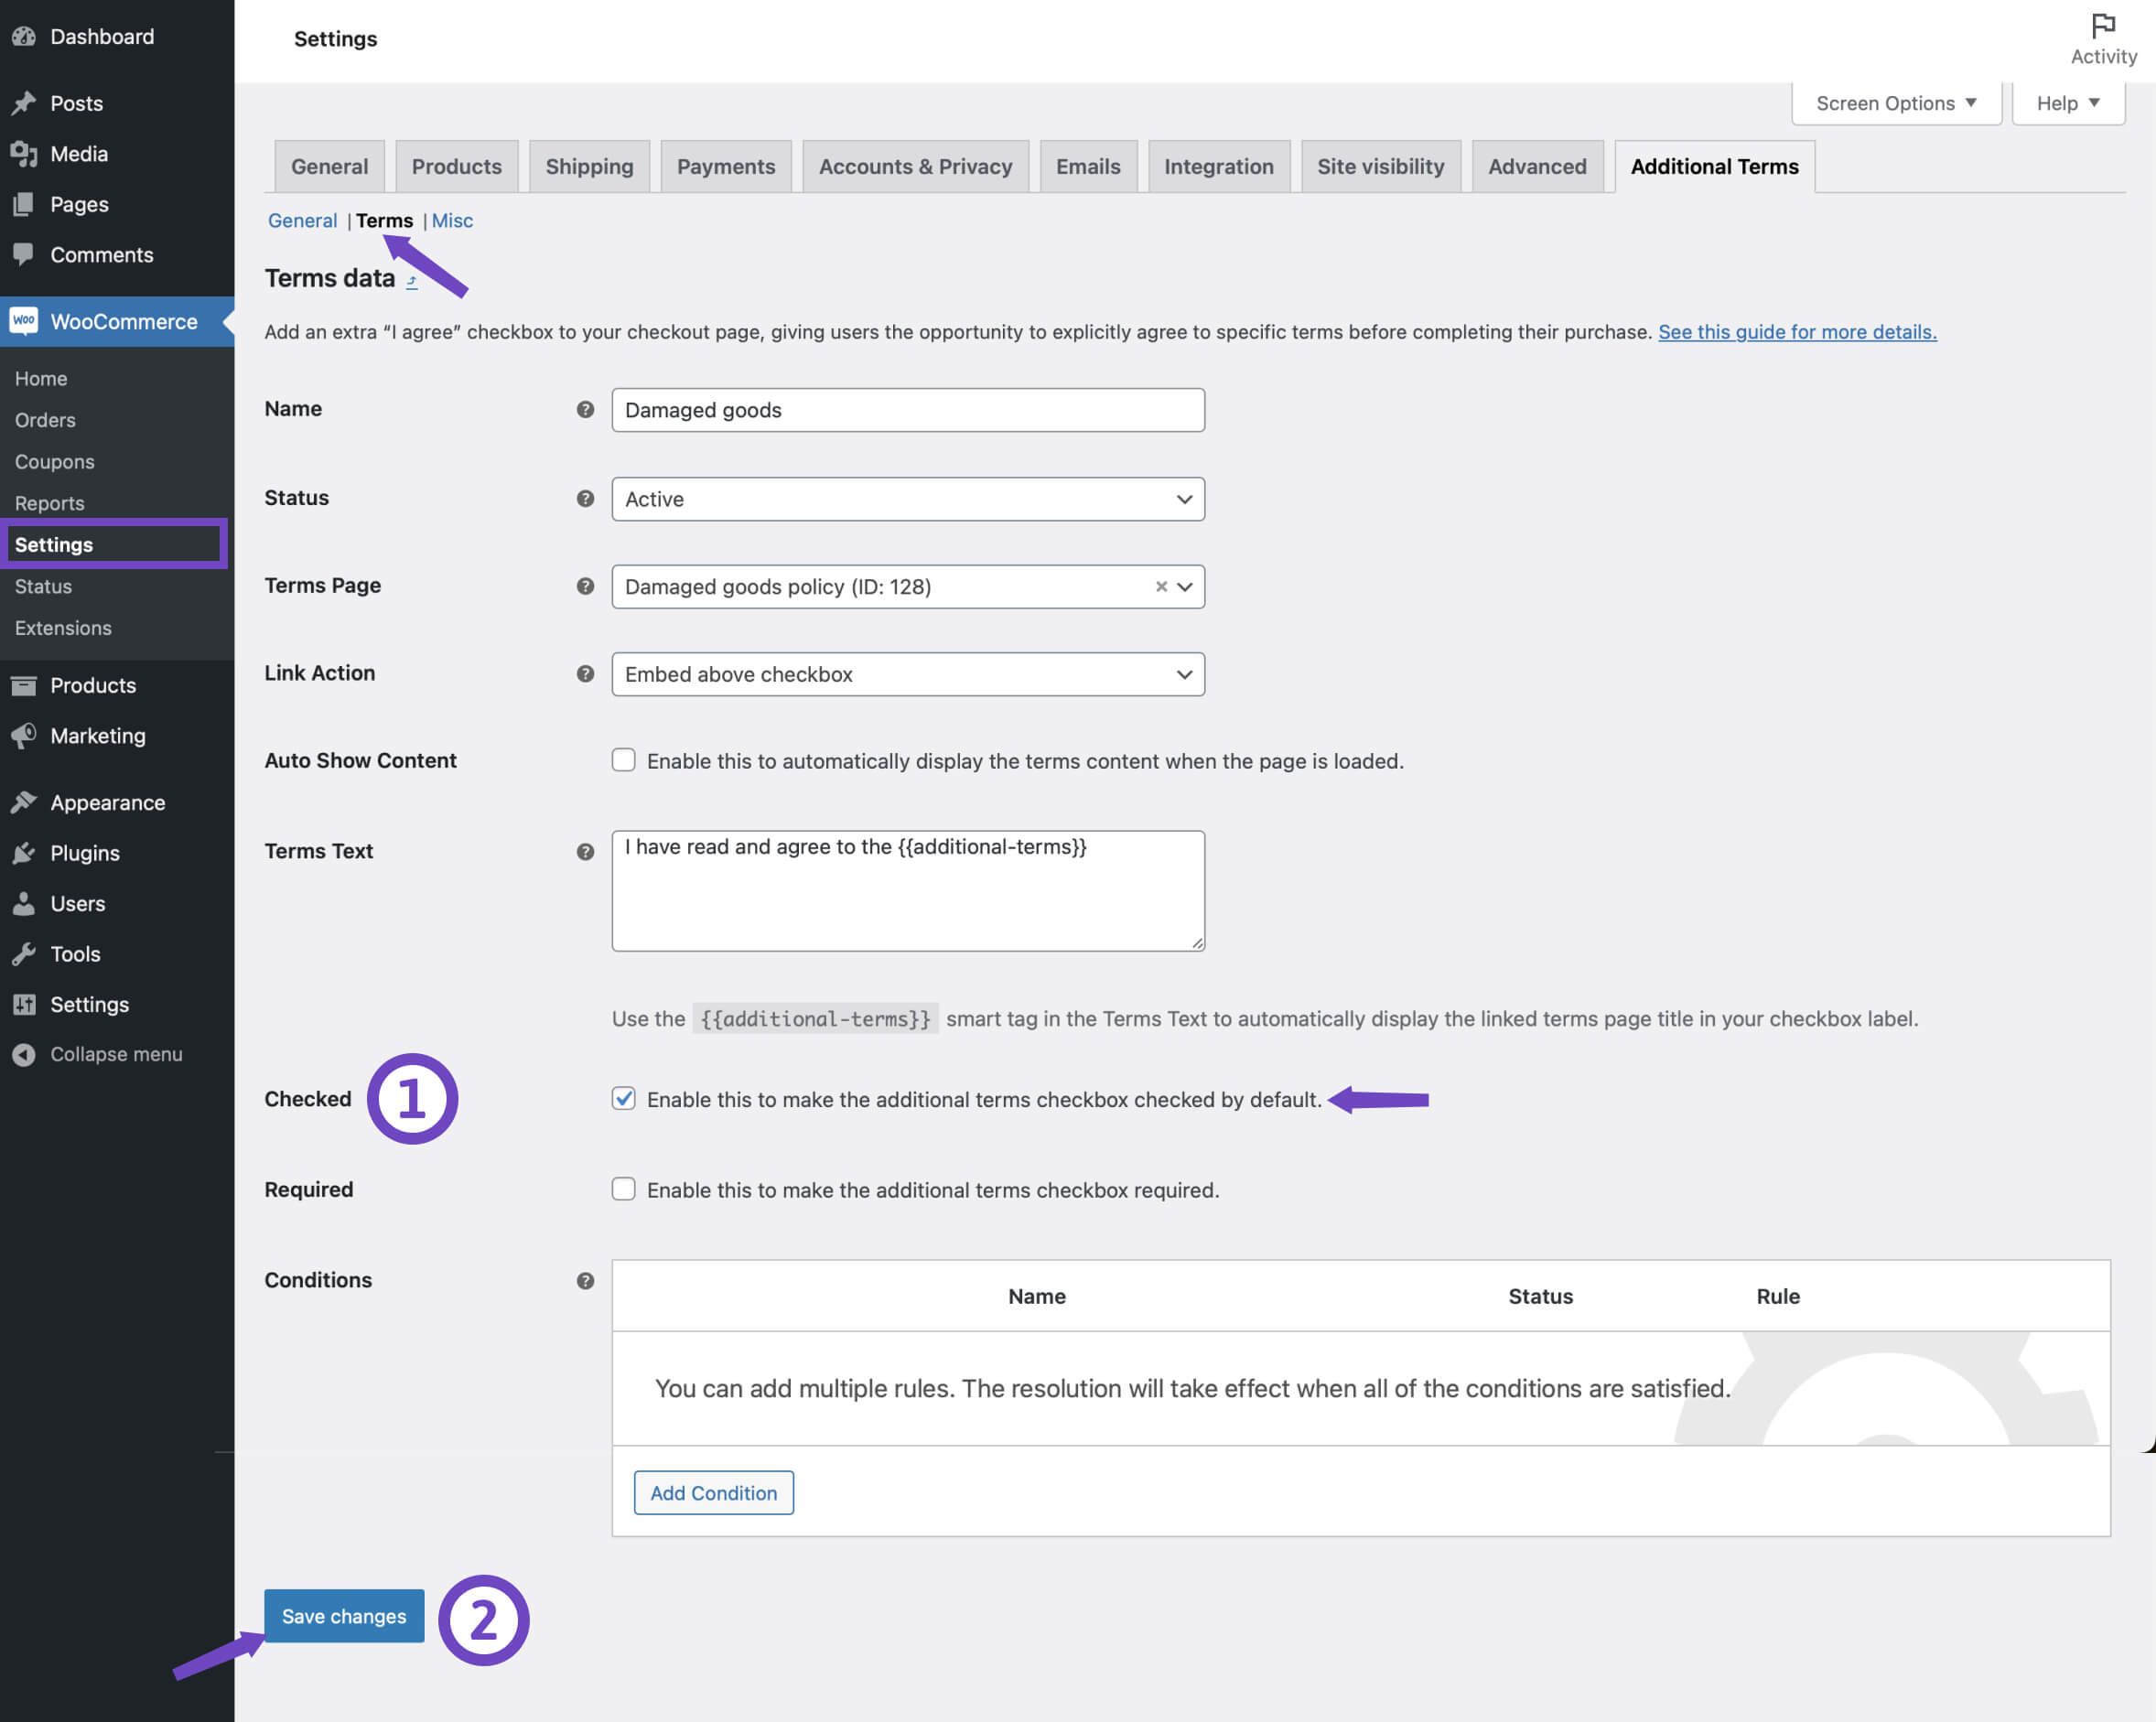Image resolution: width=2156 pixels, height=1722 pixels.
Task: Click the WooCommerce sidebar icon
Action: tap(24, 321)
